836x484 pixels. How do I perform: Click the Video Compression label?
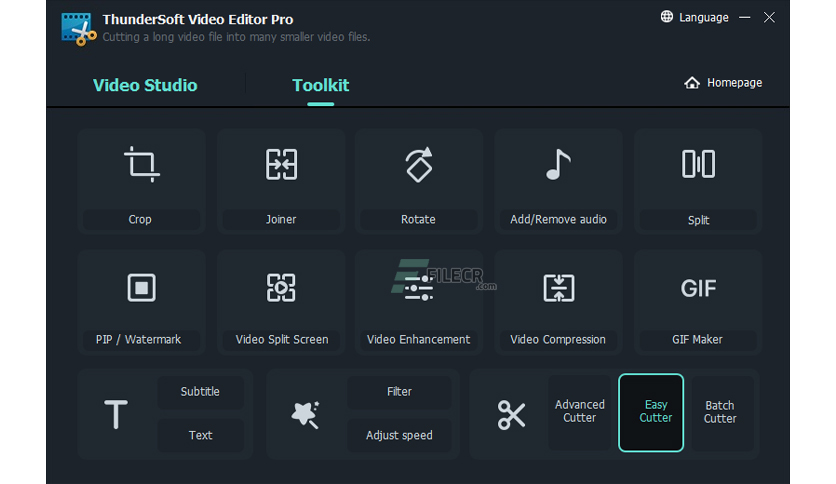point(558,340)
